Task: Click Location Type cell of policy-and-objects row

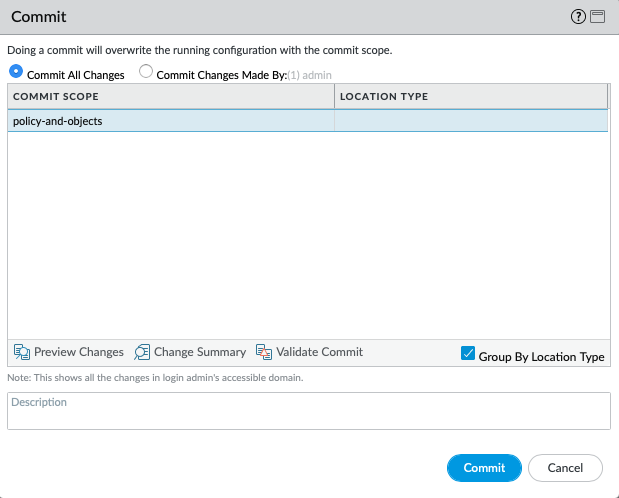Action: tap(470, 121)
